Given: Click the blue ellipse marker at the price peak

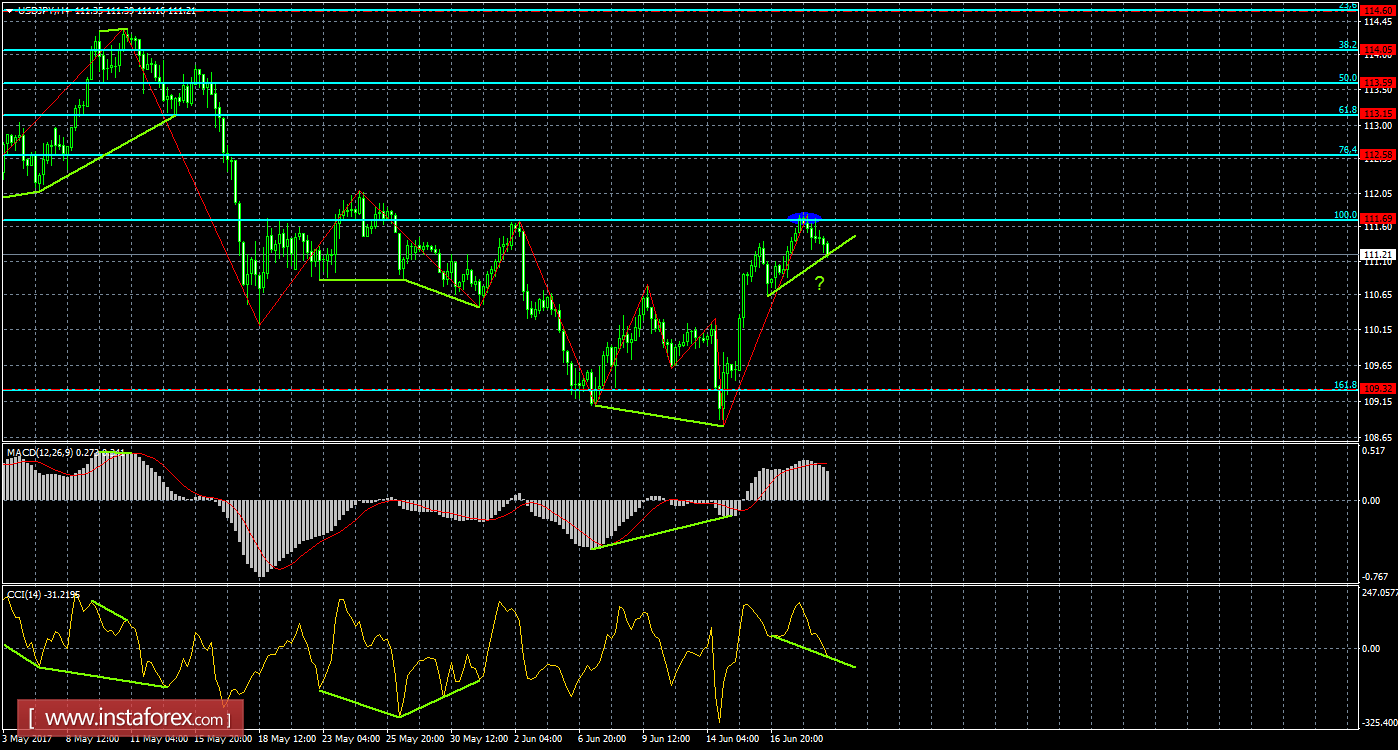Looking at the screenshot, I should pos(804,216).
